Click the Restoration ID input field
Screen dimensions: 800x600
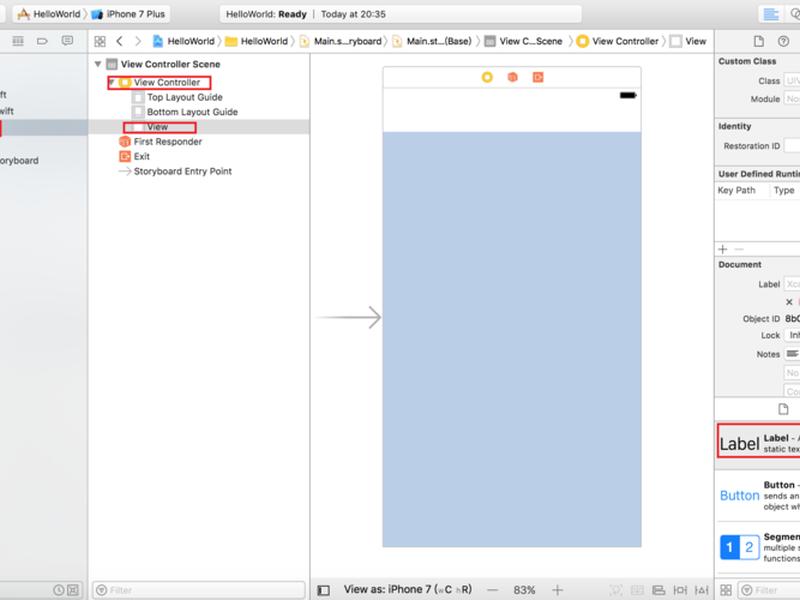click(x=792, y=146)
